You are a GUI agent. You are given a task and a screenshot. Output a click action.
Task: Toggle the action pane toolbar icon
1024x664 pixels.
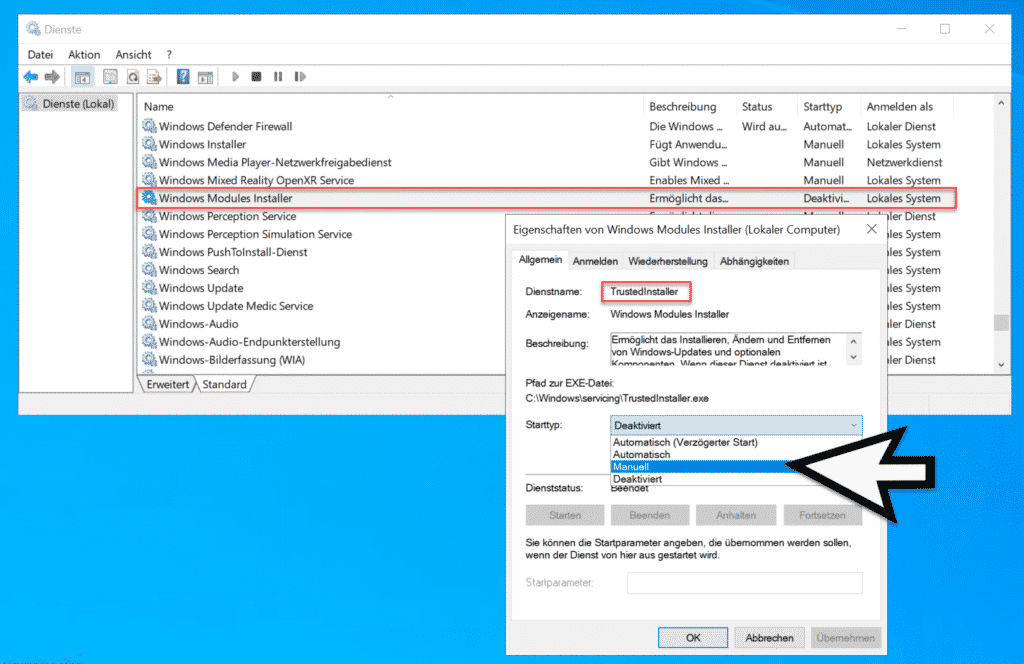coord(206,77)
